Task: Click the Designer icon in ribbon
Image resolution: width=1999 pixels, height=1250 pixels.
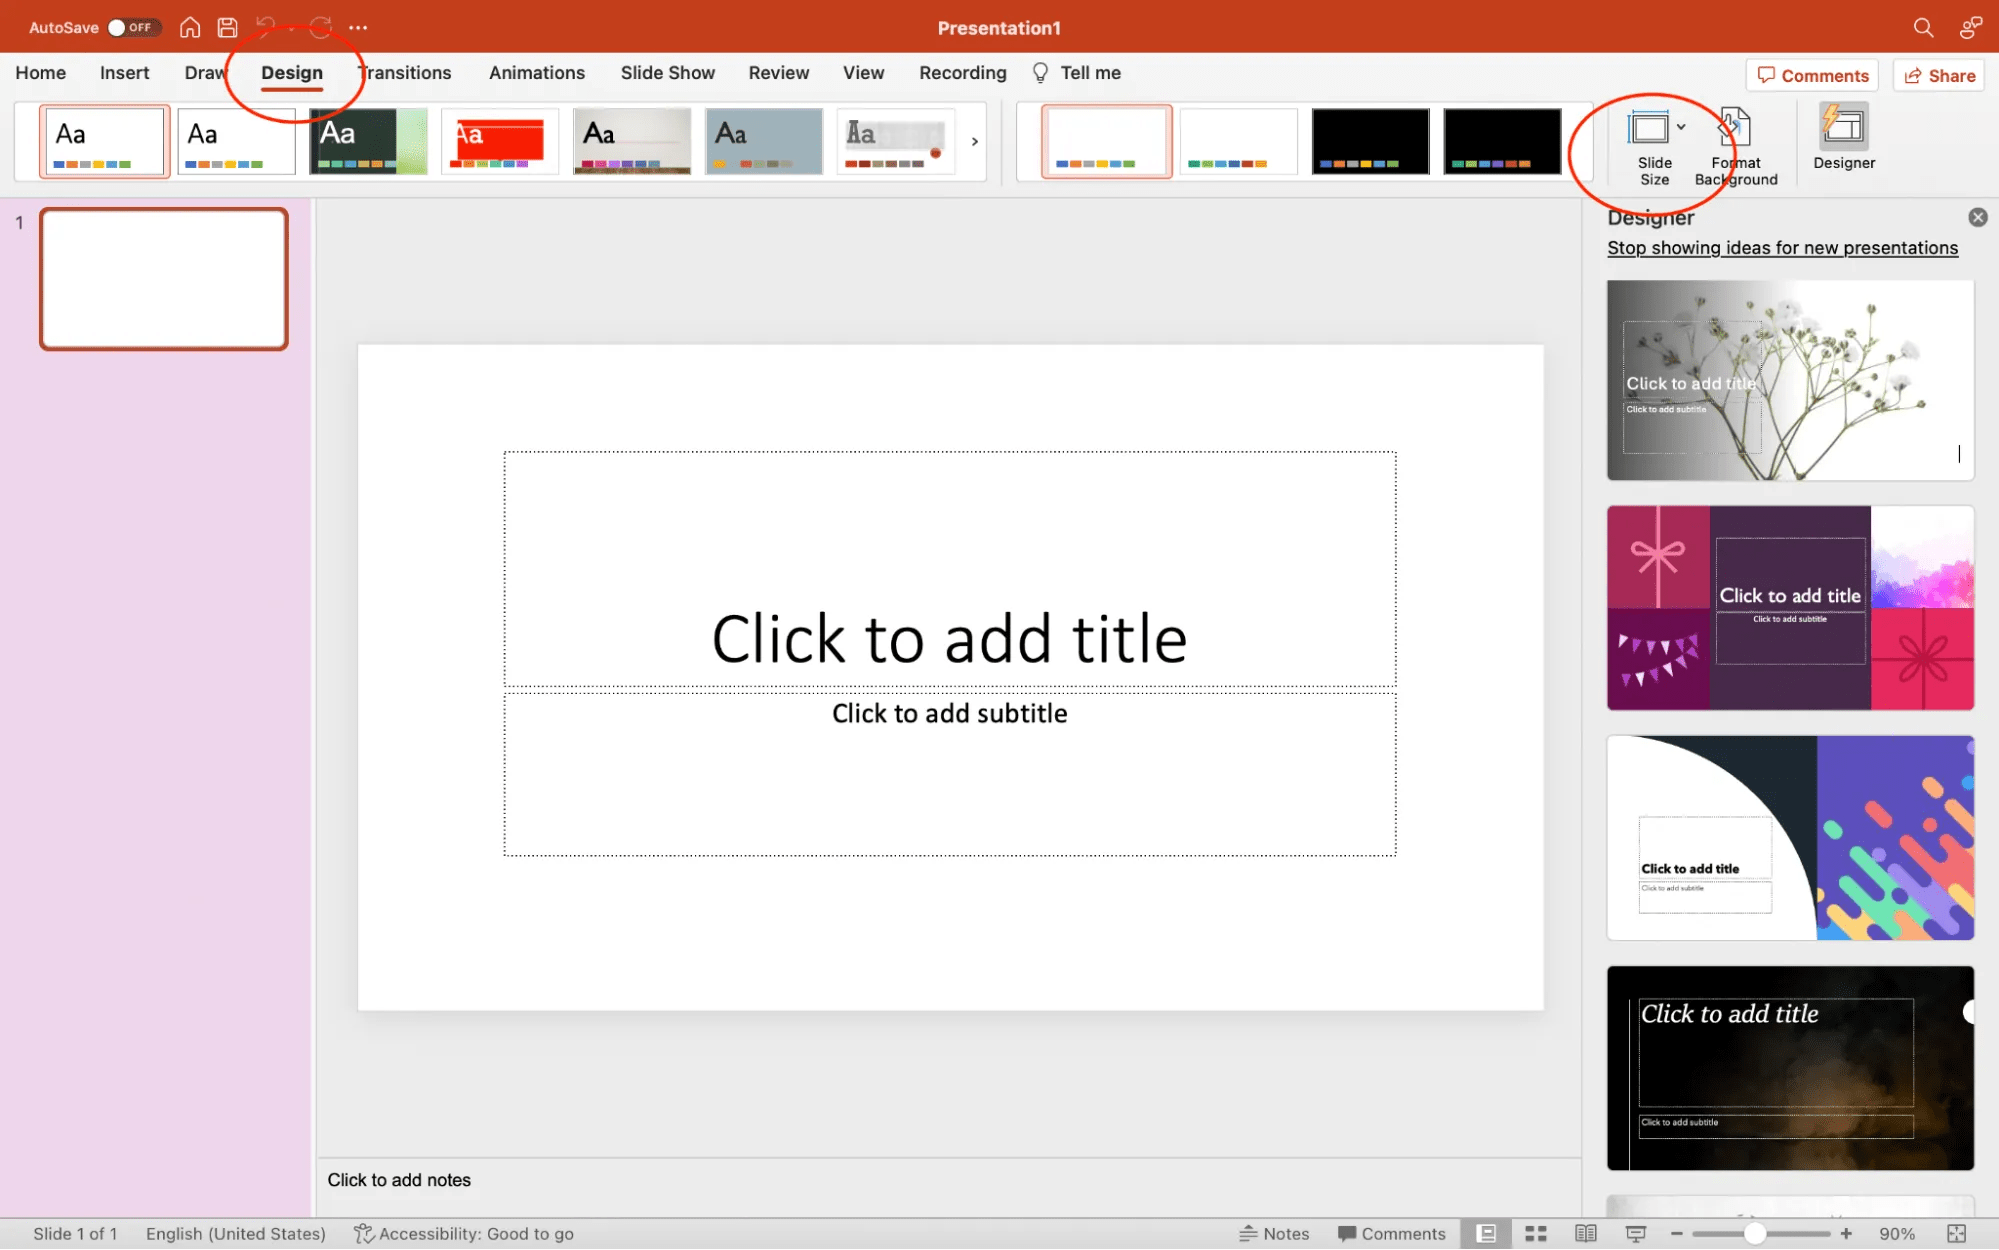Action: pyautogui.click(x=1843, y=137)
